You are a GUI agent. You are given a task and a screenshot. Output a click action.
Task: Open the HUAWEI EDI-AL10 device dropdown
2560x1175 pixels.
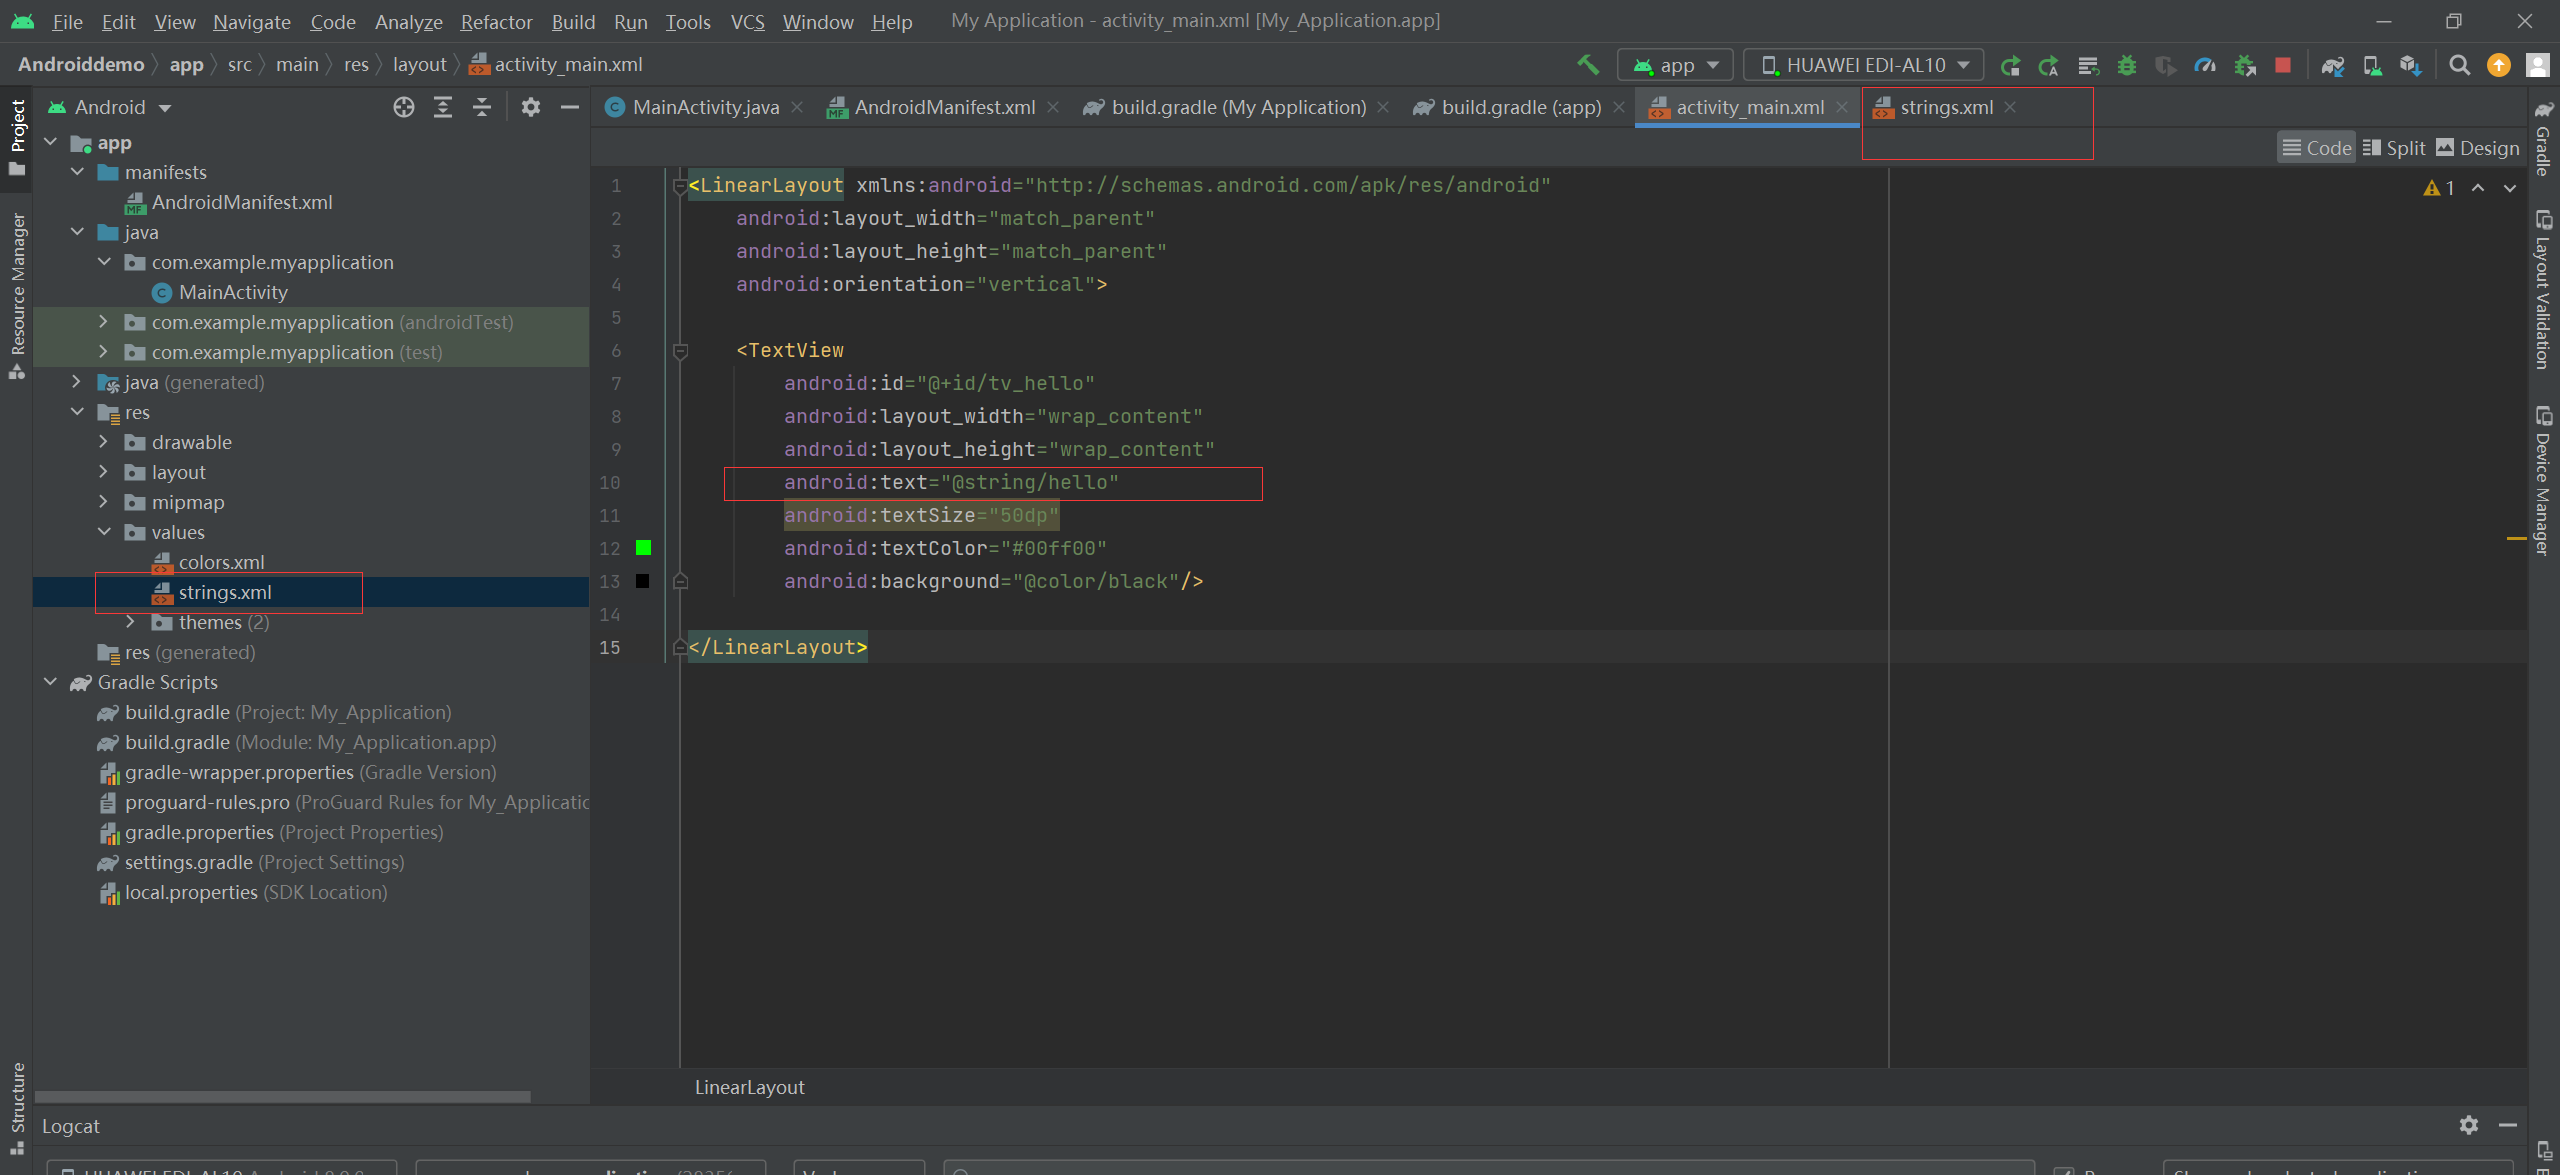click(x=1862, y=65)
